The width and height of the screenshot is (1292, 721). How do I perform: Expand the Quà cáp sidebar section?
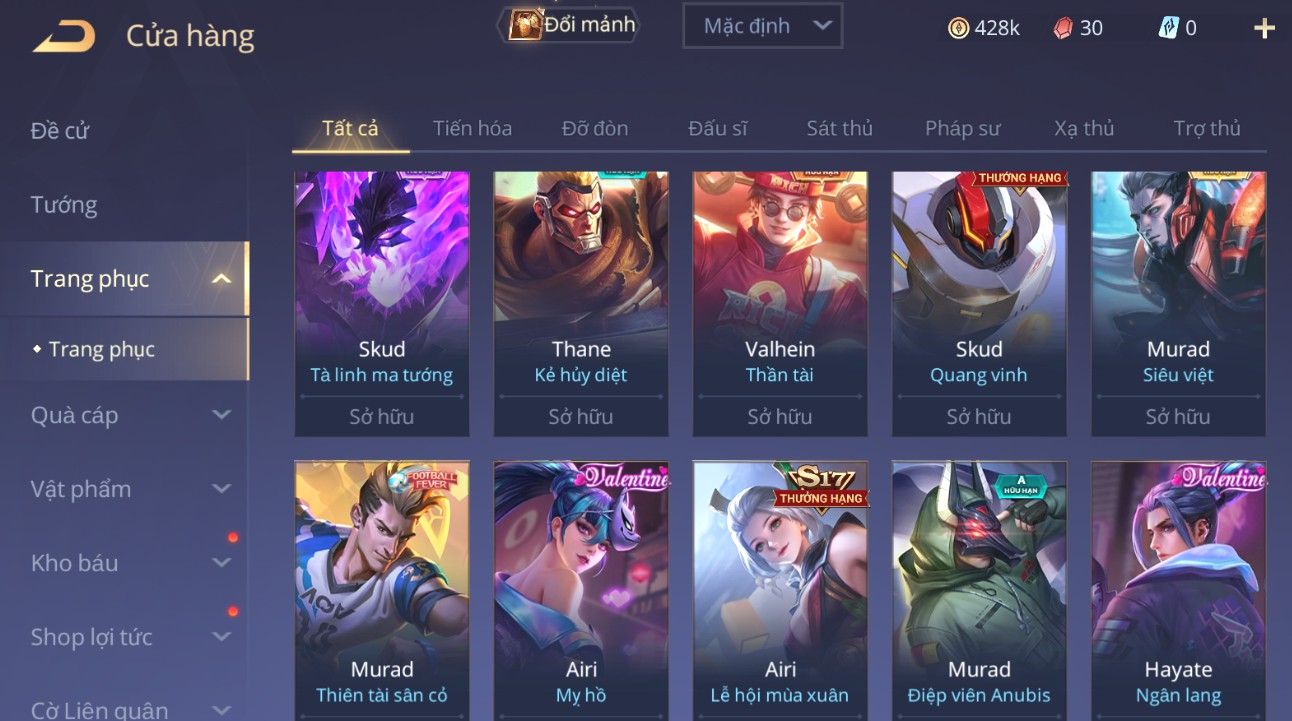click(221, 415)
